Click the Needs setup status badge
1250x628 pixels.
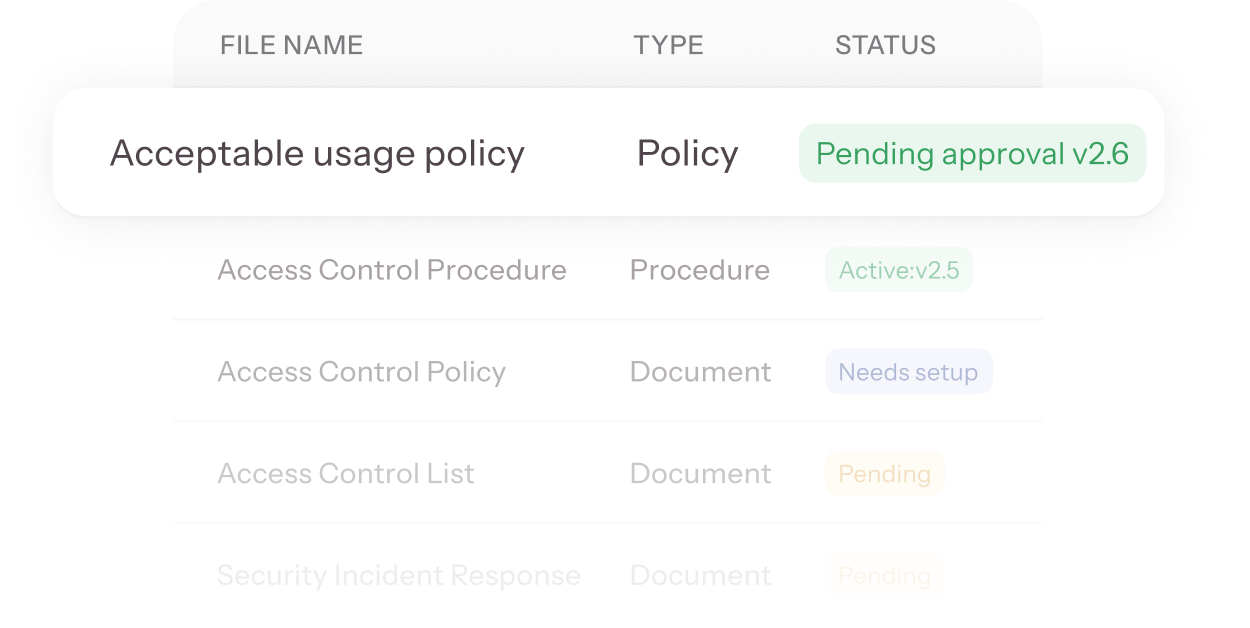coord(908,372)
